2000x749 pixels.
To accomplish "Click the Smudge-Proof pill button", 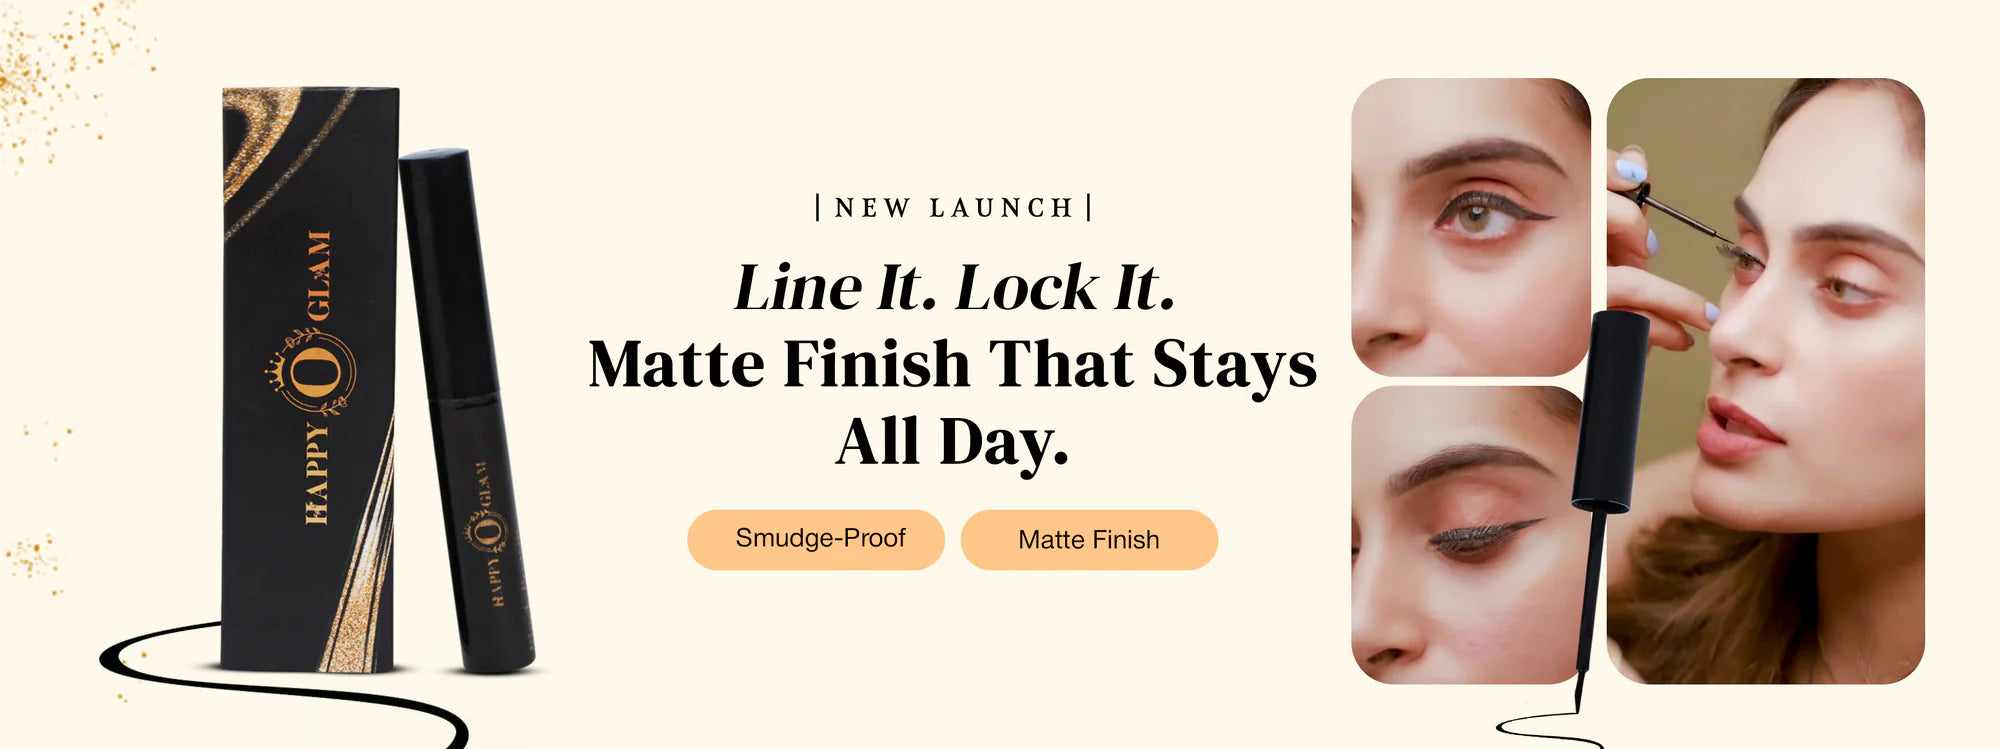I will [815, 539].
